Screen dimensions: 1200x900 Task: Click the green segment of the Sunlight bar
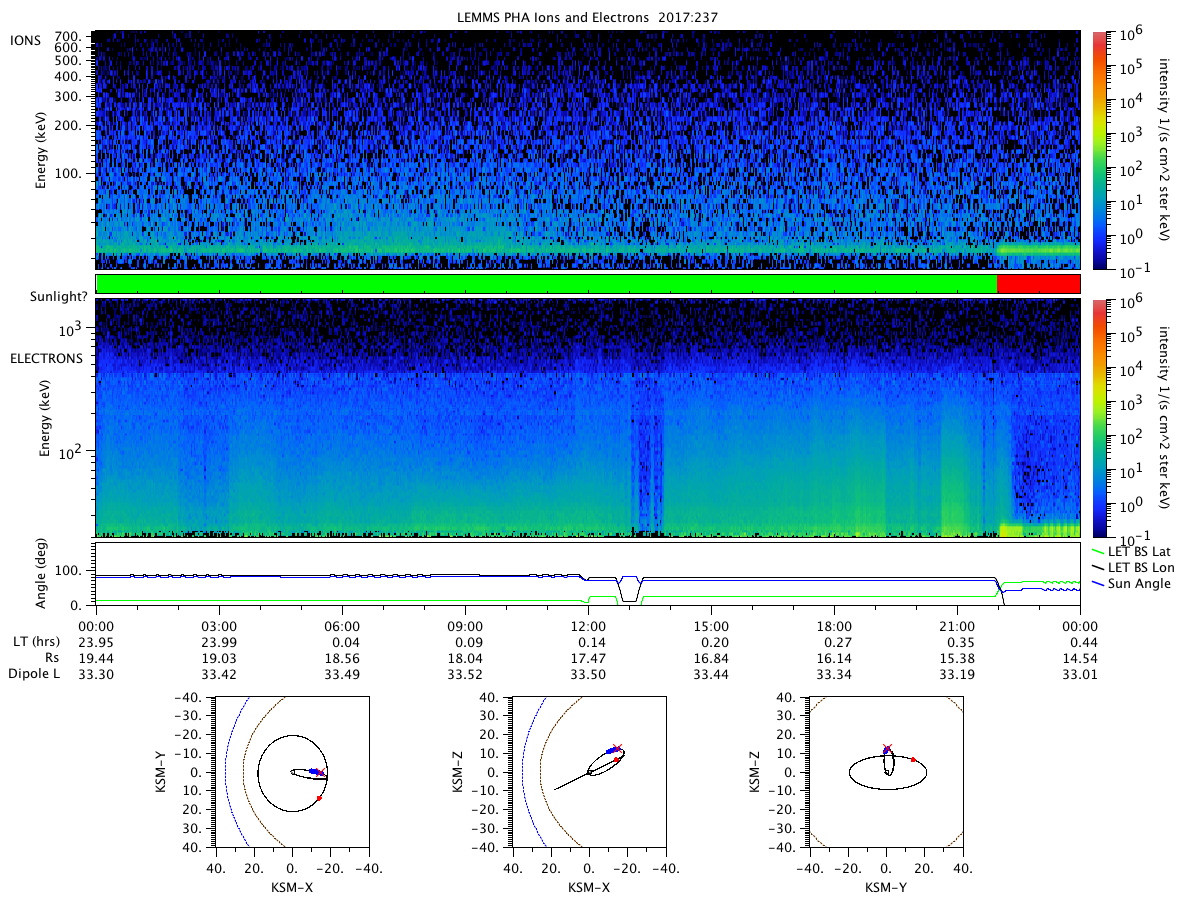[547, 283]
